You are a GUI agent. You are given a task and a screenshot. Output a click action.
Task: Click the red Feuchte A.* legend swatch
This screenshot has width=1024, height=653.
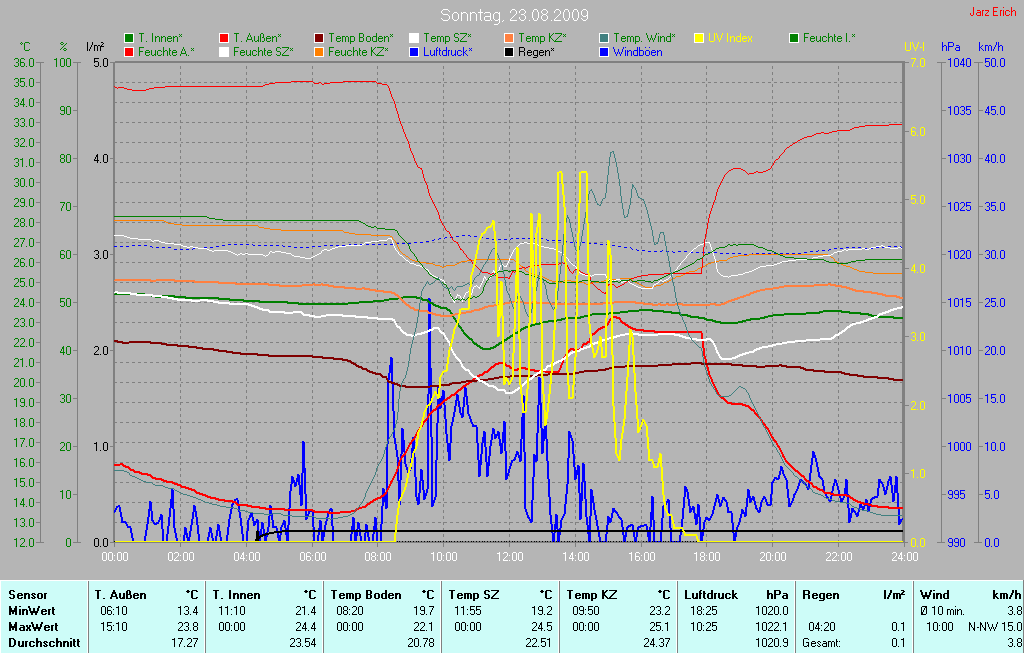(x=129, y=52)
